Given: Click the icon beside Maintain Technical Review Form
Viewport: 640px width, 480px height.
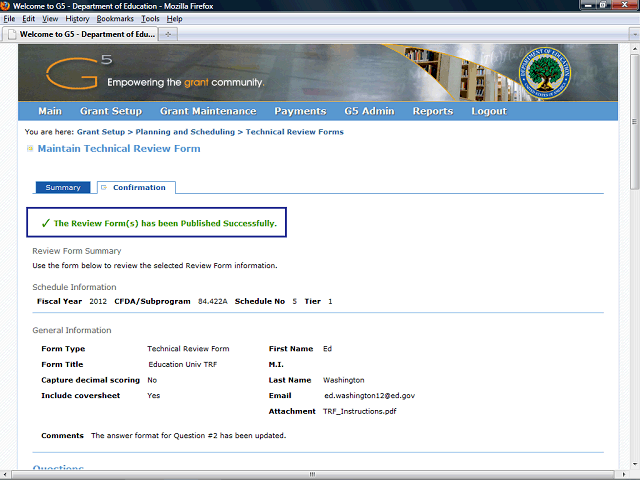Looking at the screenshot, I should (30, 149).
